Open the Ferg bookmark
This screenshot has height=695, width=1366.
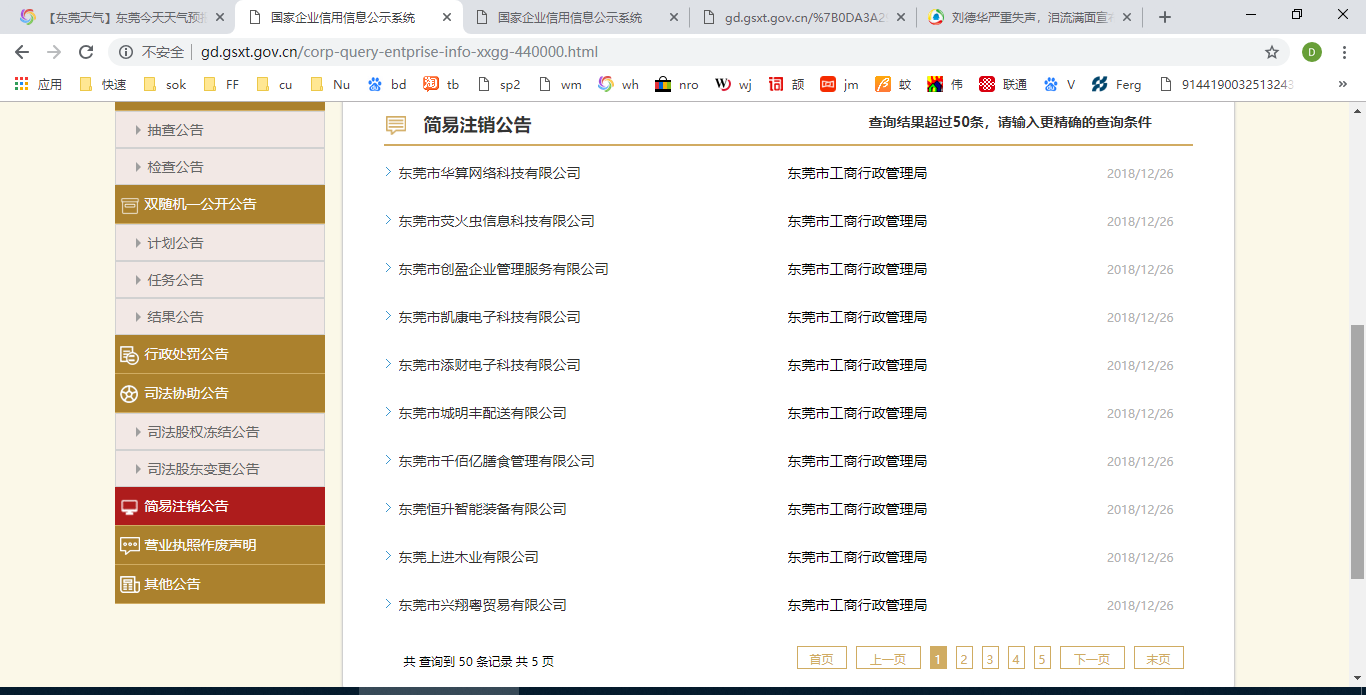pos(1117,85)
